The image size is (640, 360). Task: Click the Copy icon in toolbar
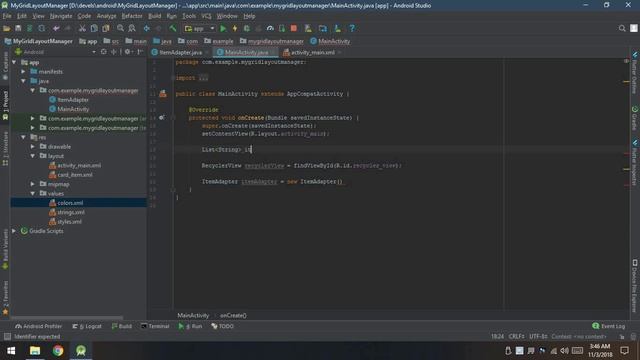[94, 29]
